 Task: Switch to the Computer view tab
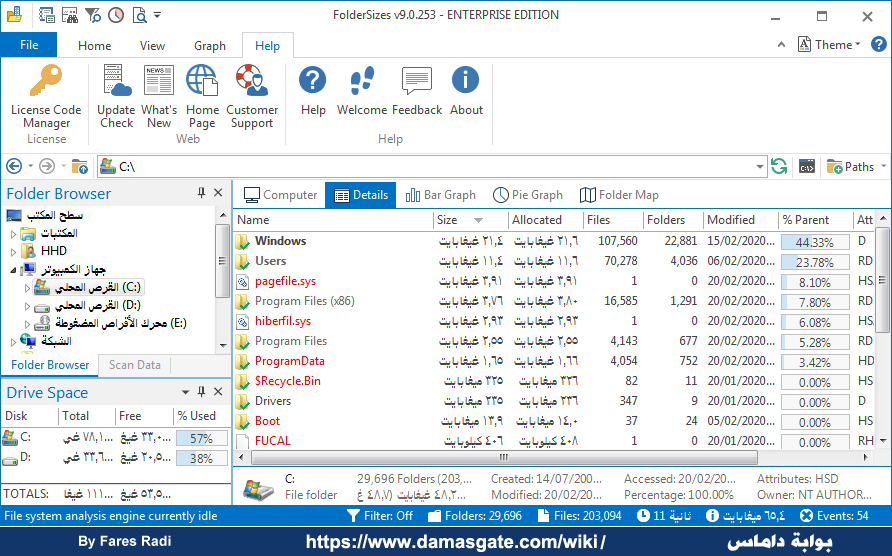pos(280,195)
